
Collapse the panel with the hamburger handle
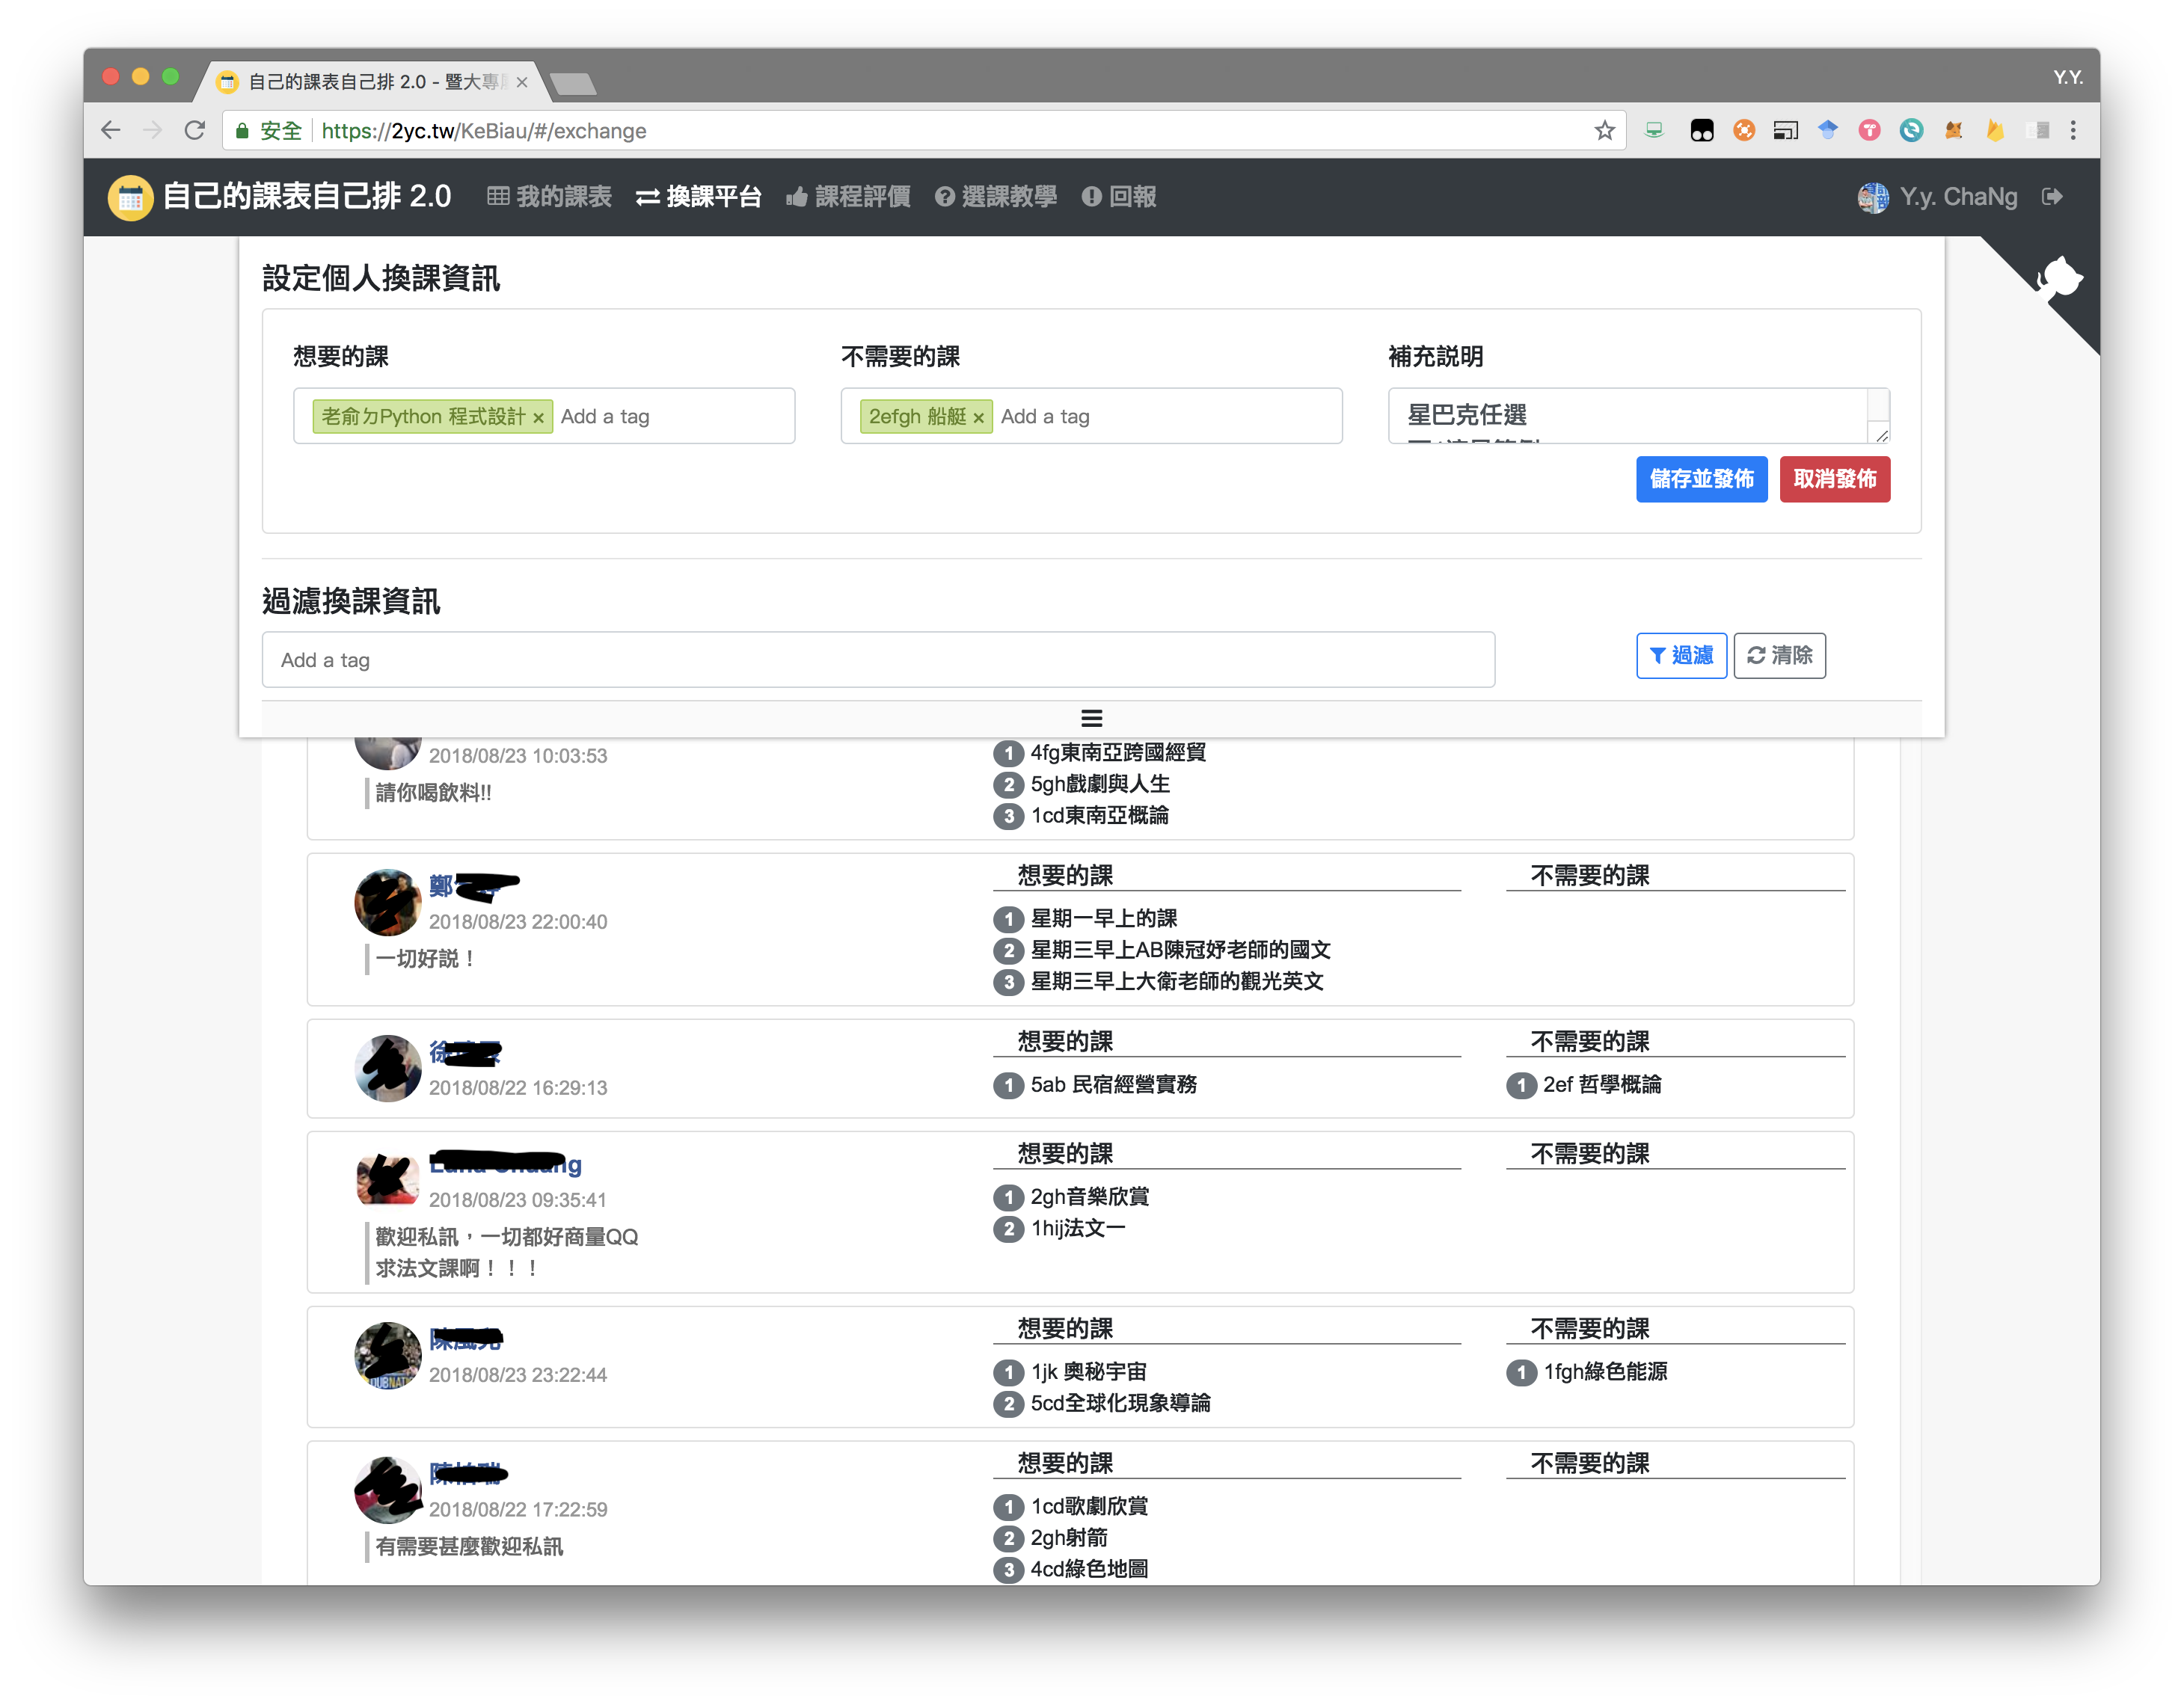coord(1091,718)
